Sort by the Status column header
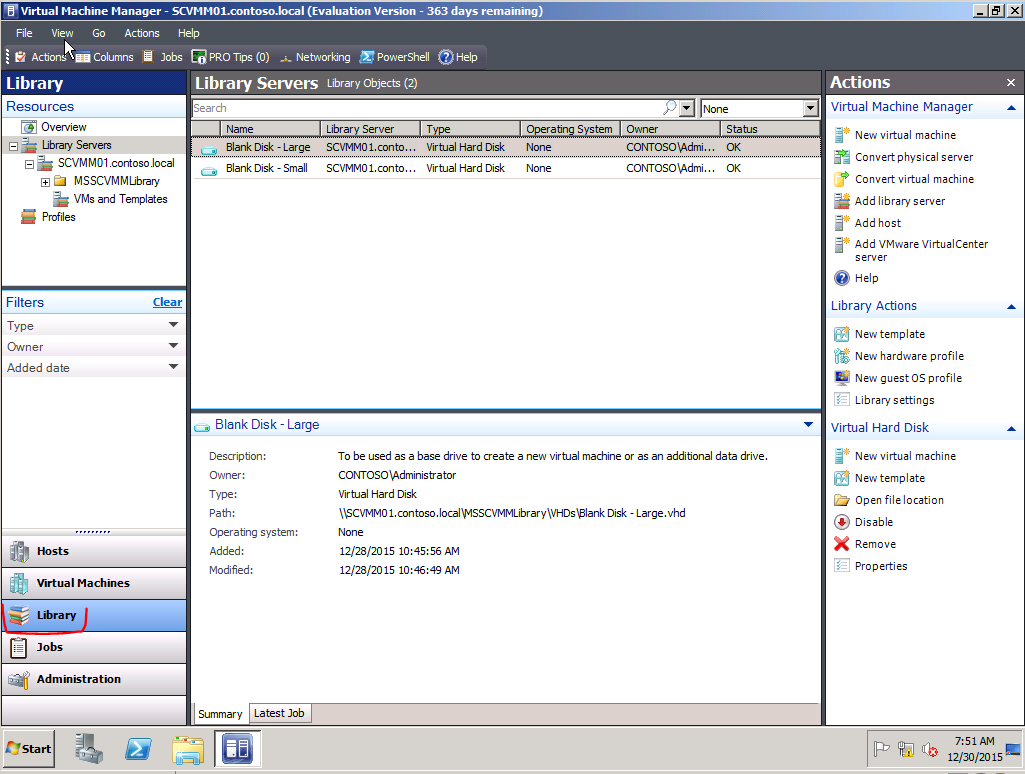The width and height of the screenshot is (1025, 774). 769,129
